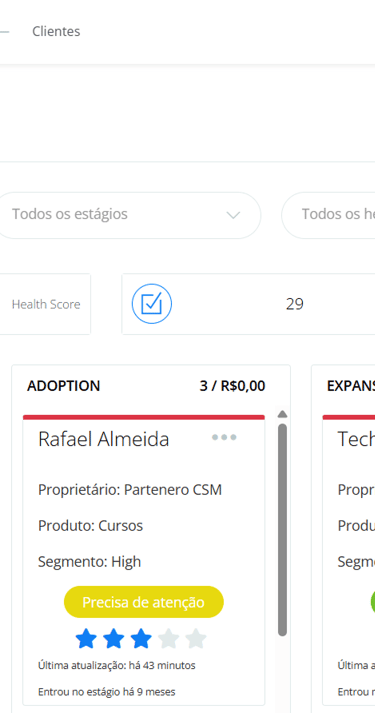Click the Precisa de atenção badge
This screenshot has width=375, height=713.
[144, 602]
